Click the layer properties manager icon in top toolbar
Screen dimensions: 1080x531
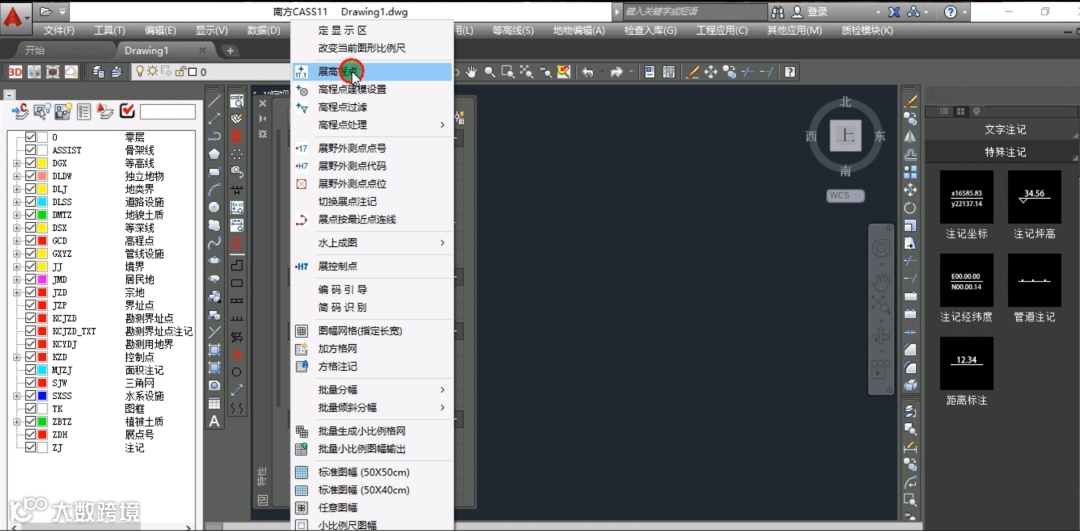click(98, 72)
